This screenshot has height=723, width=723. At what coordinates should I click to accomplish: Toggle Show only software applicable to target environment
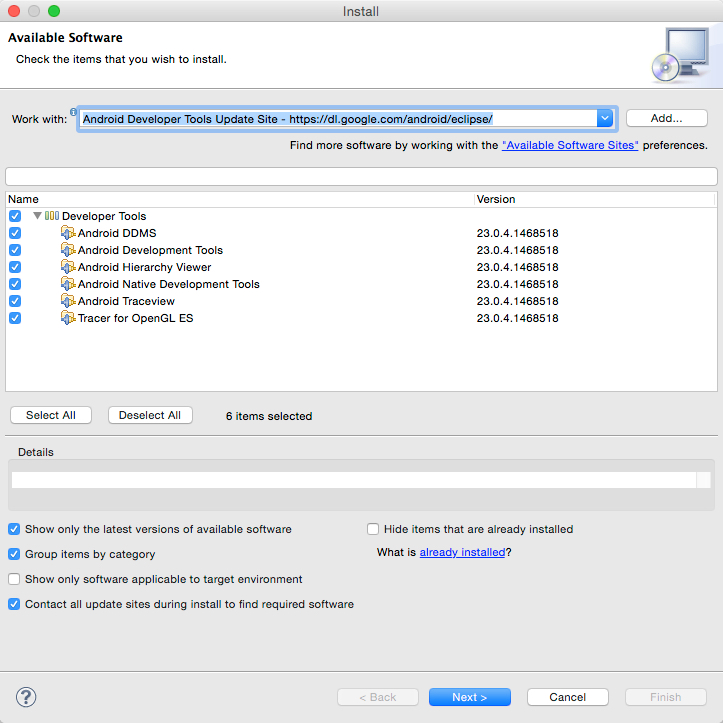pyautogui.click(x=15, y=579)
